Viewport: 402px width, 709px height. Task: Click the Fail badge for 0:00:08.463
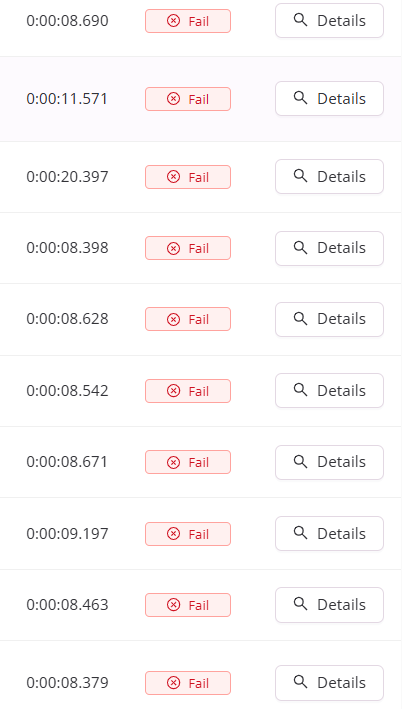click(x=188, y=605)
